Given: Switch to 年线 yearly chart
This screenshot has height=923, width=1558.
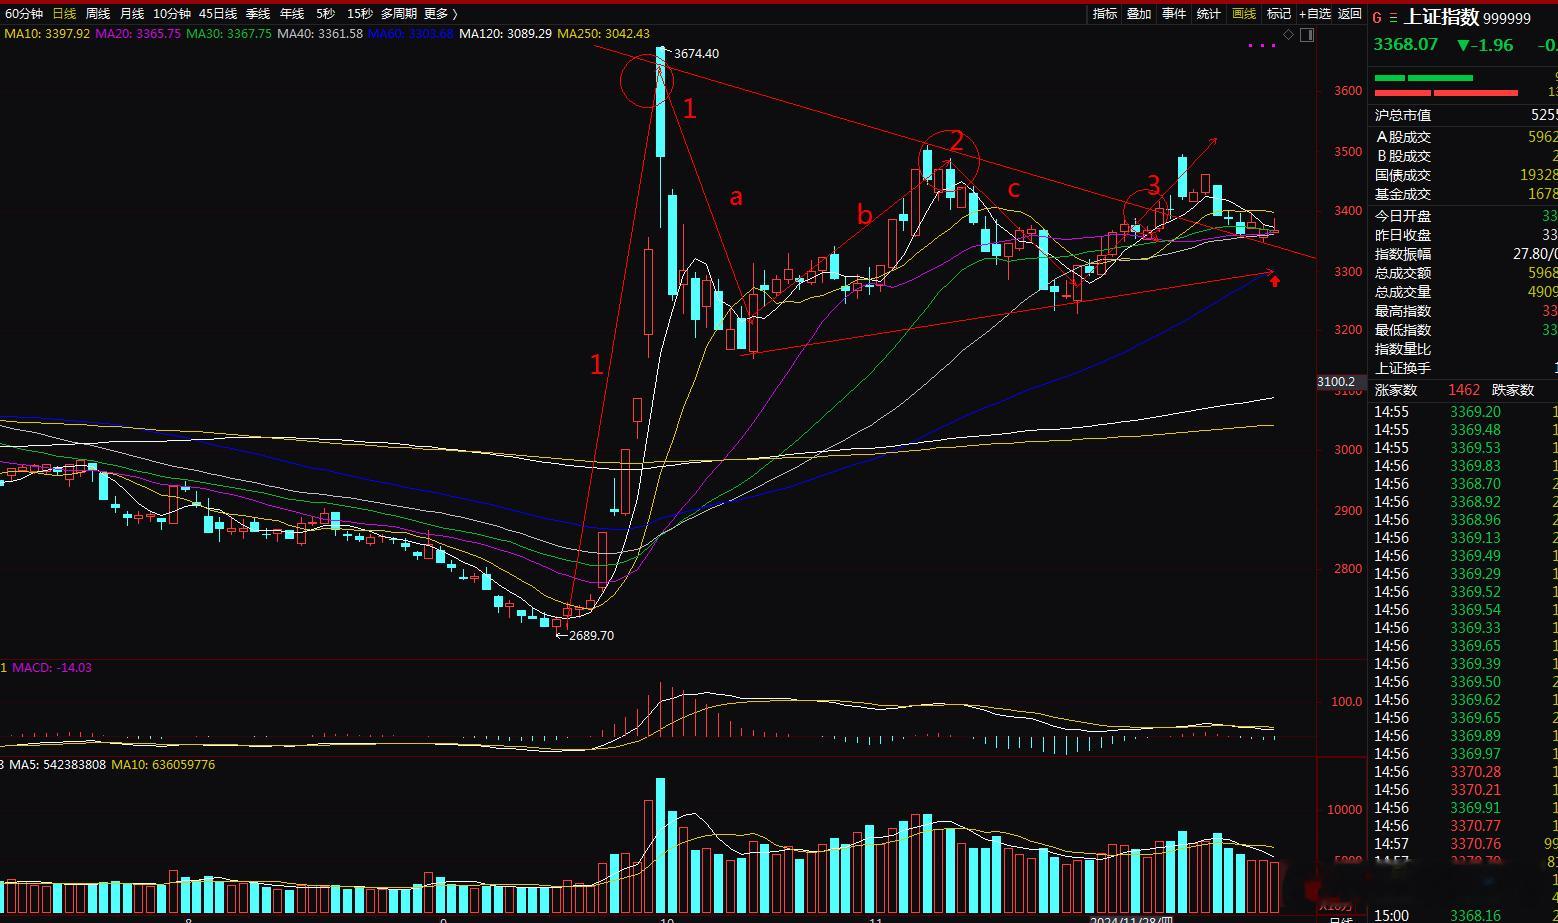Looking at the screenshot, I should (x=292, y=14).
